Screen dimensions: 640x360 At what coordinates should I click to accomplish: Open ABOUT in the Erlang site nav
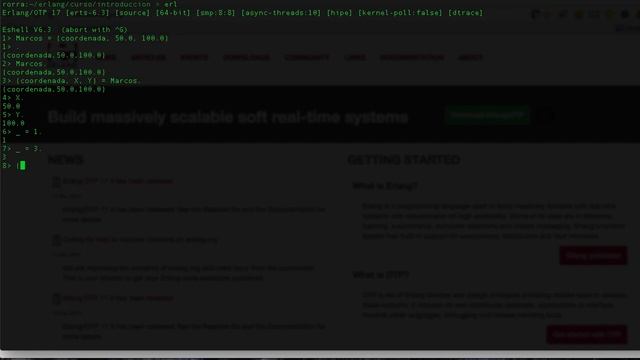471,58
